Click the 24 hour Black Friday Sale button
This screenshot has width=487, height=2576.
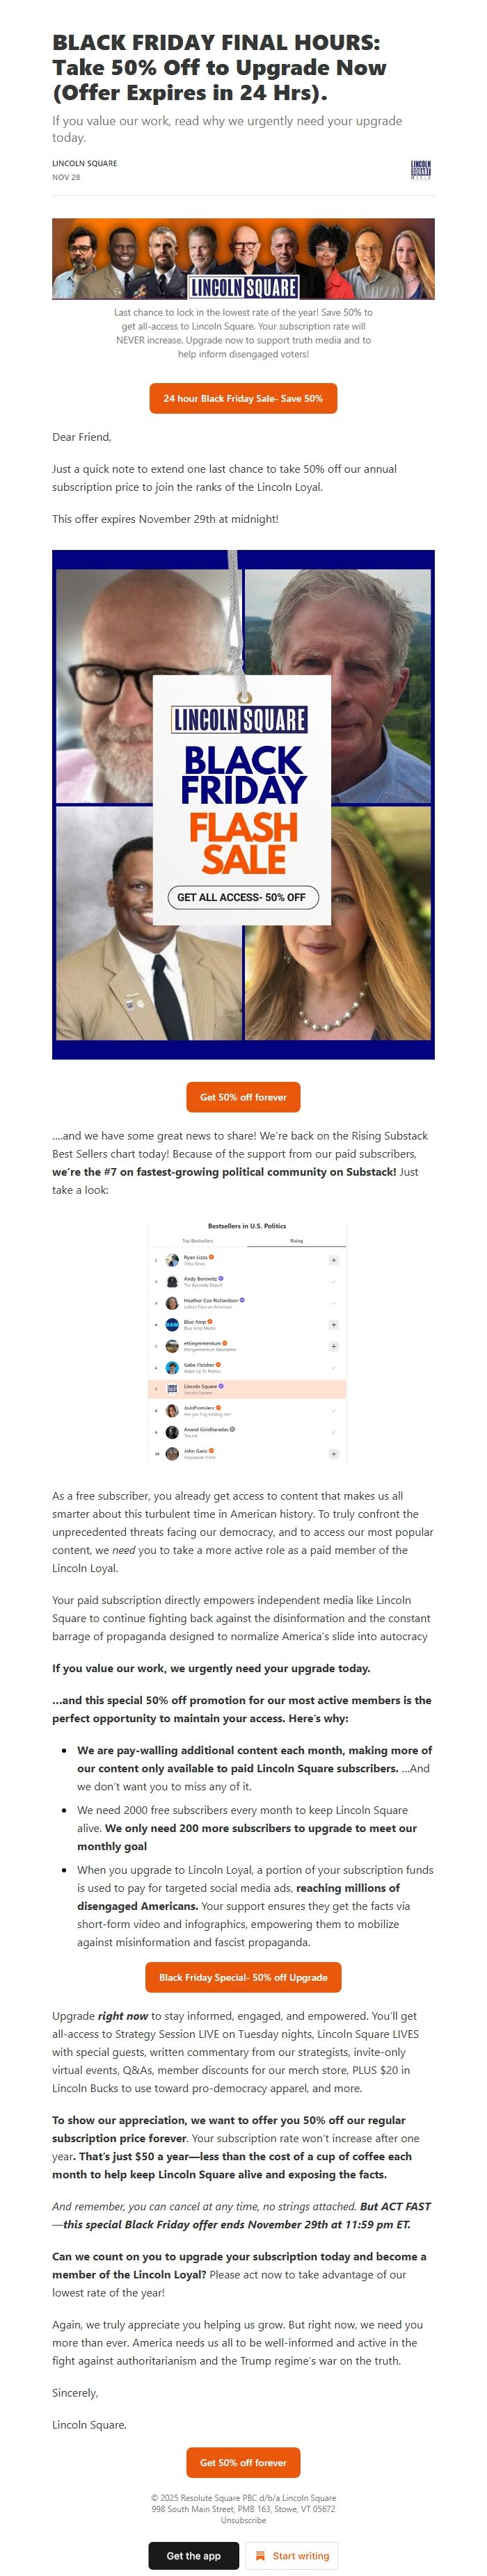(x=243, y=399)
